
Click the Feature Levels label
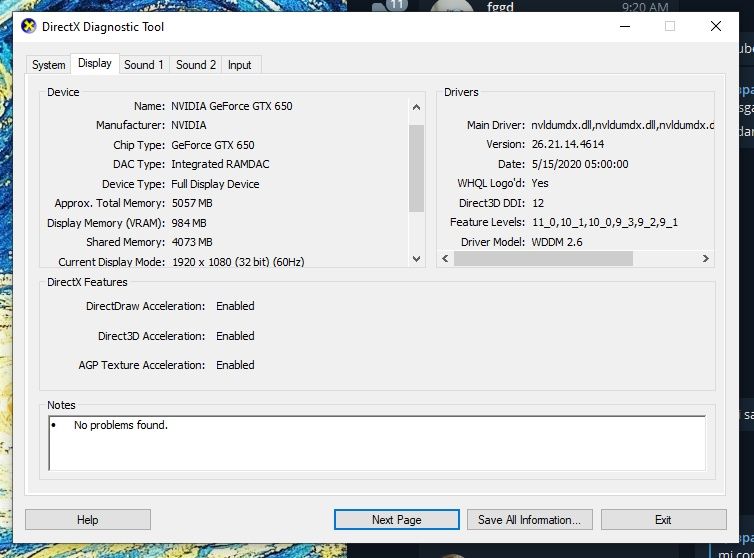488,222
